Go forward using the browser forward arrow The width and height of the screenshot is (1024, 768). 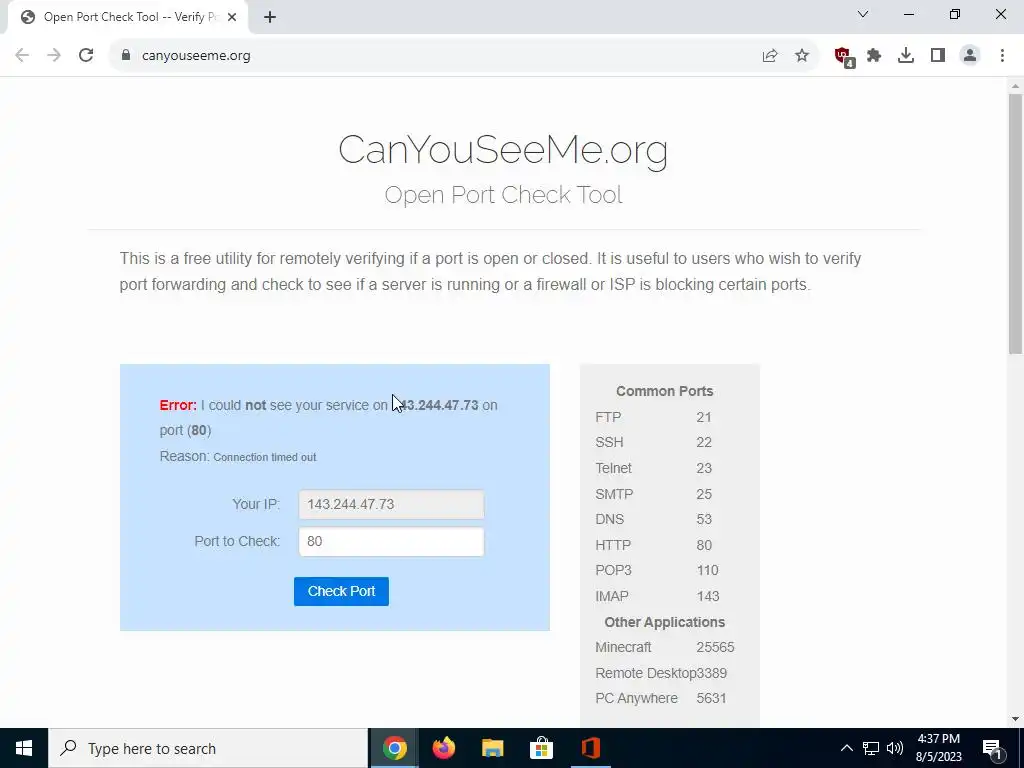(54, 56)
